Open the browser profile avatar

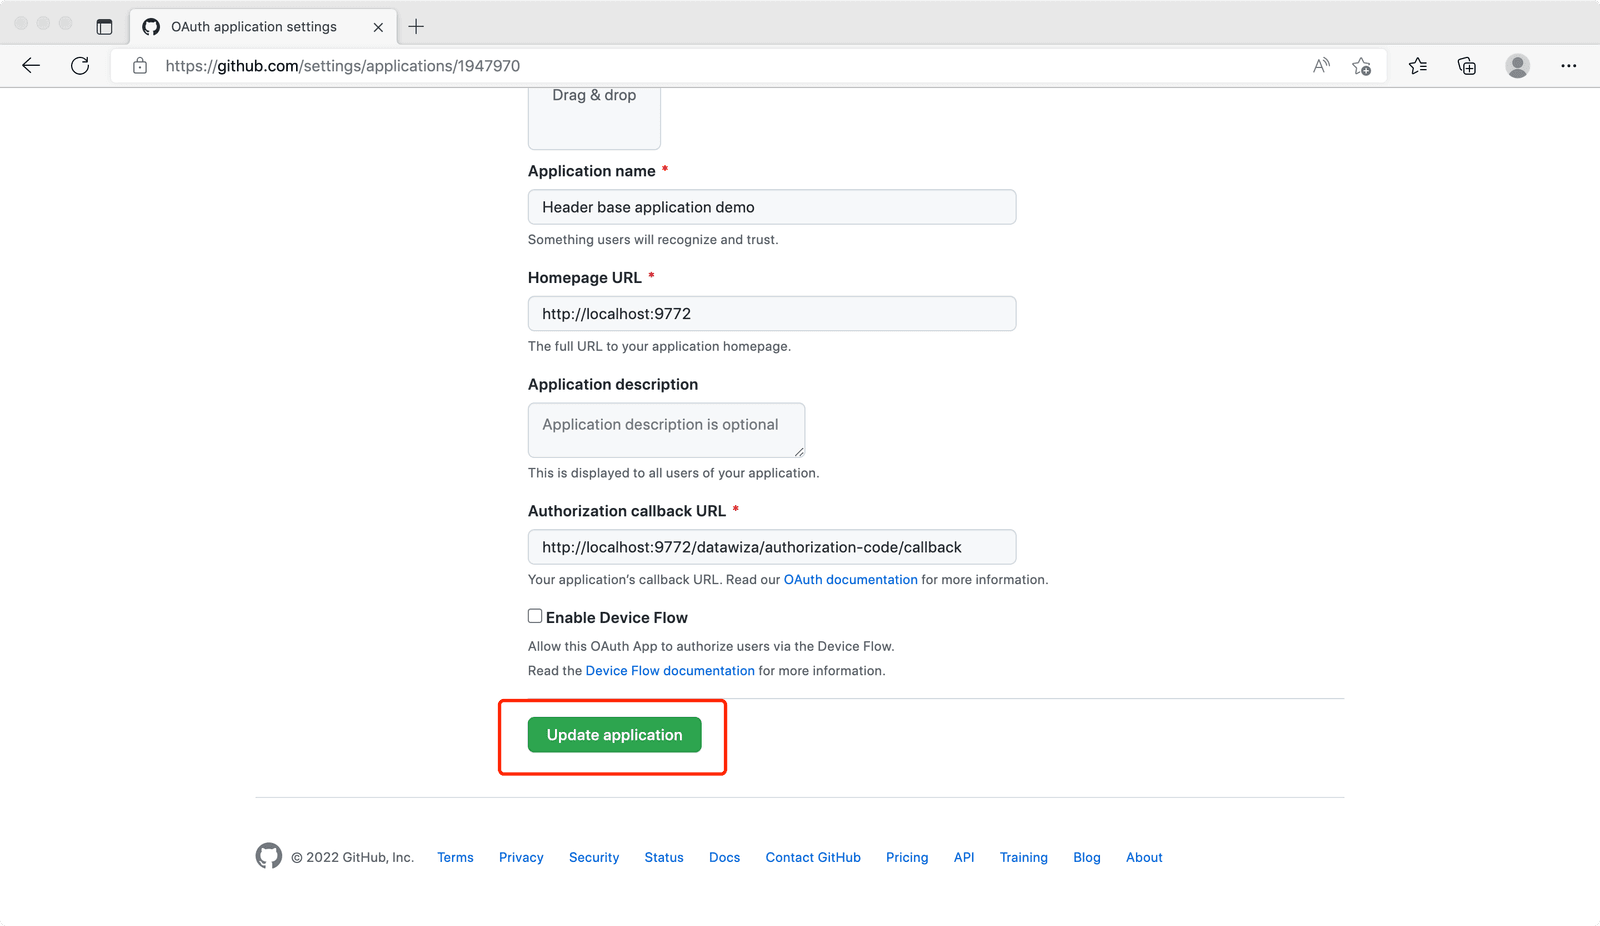click(x=1518, y=66)
